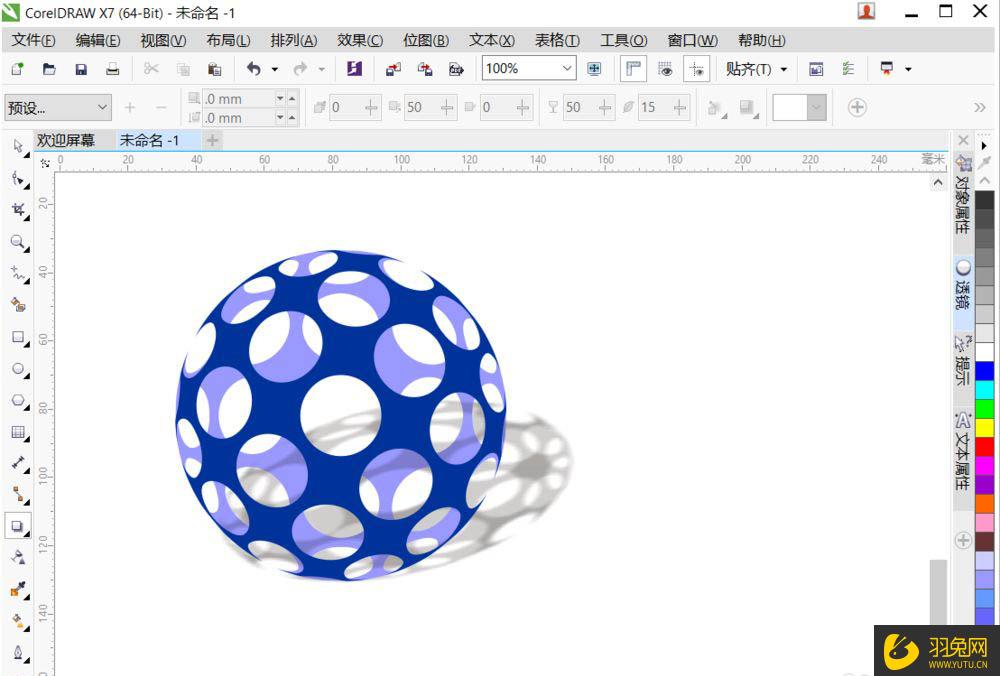Select the Rectangle tool
Image resolution: width=1000 pixels, height=676 pixels.
click(x=18, y=337)
